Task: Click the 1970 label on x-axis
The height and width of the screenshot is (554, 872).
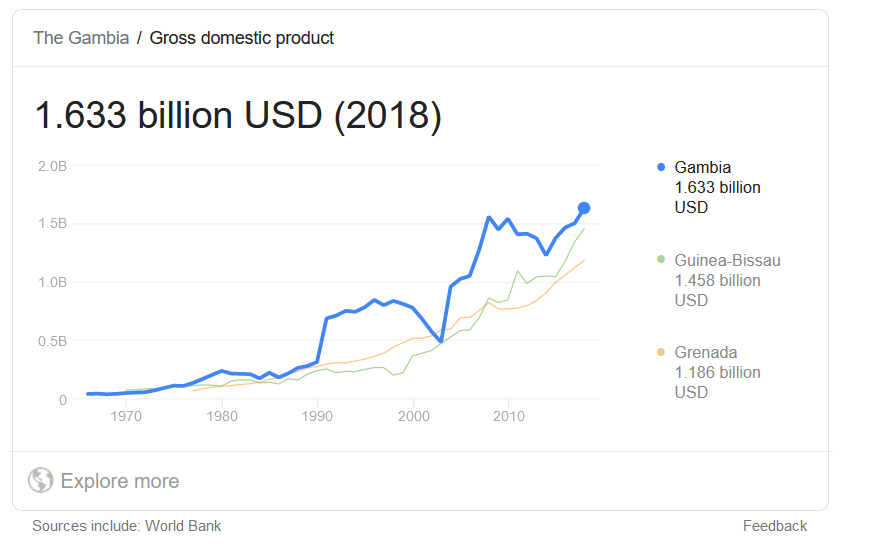Action: (x=126, y=416)
